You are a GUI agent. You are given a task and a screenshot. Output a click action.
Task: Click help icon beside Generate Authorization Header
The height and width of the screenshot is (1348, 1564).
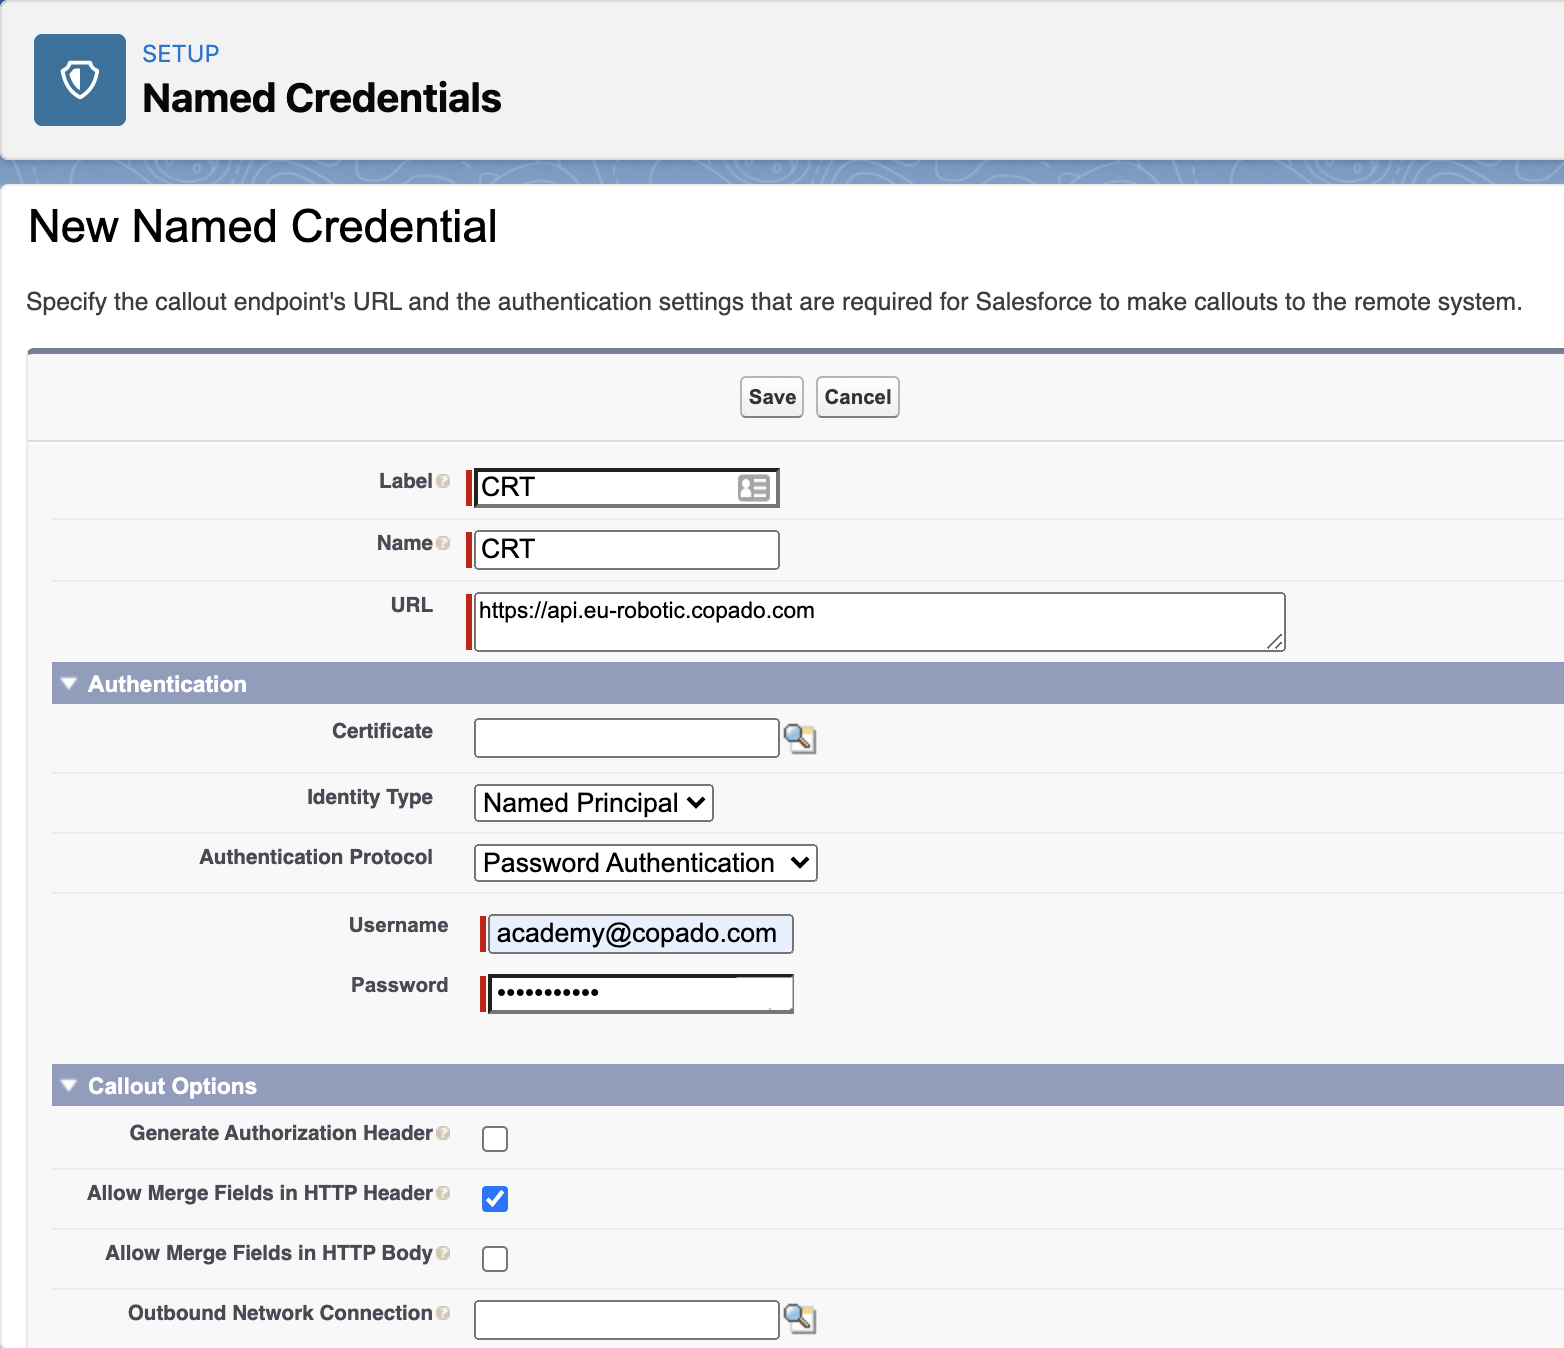point(443,1133)
